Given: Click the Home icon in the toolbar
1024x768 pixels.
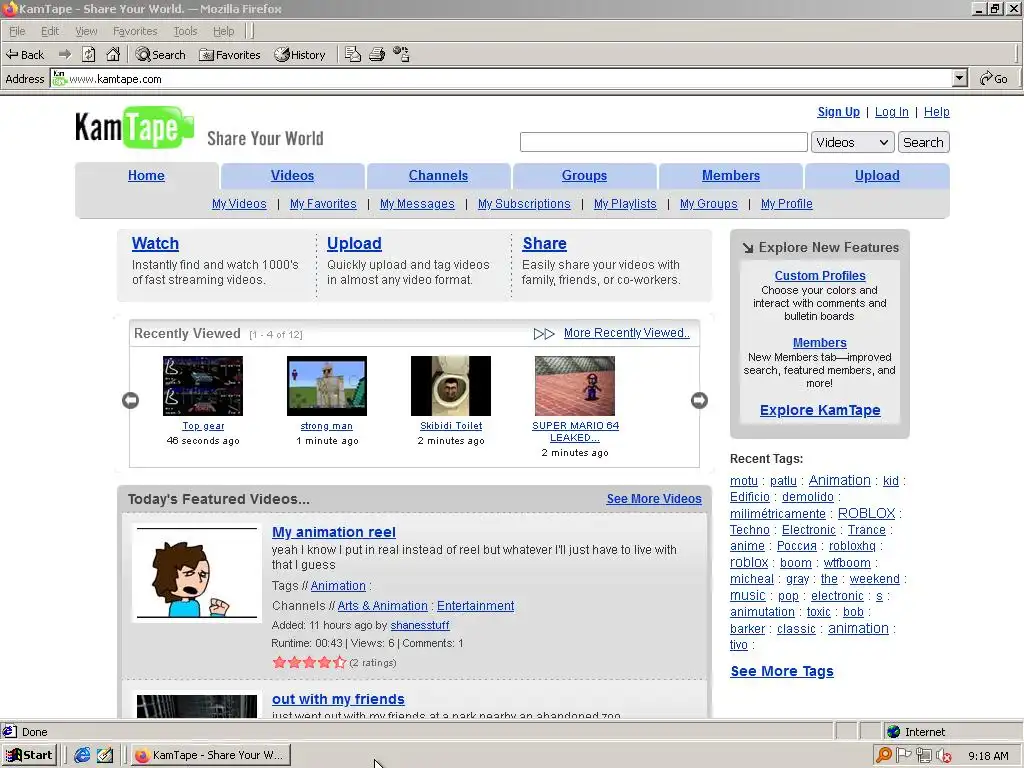Looking at the screenshot, I should click(x=113, y=54).
